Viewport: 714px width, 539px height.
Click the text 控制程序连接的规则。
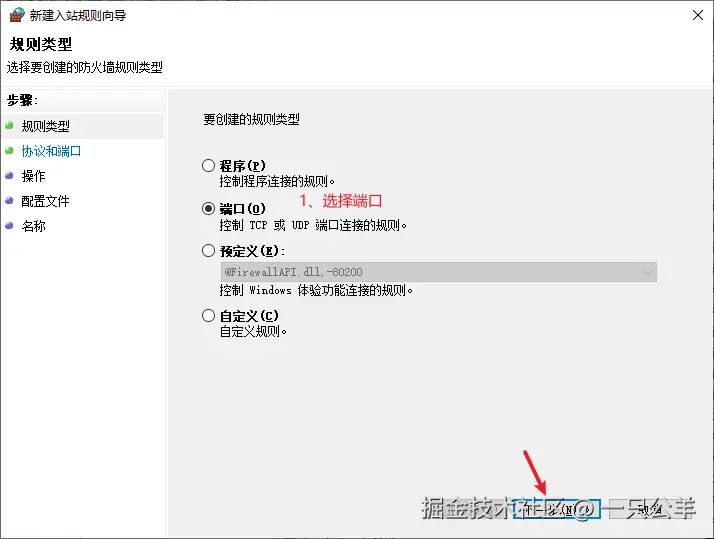[277, 182]
